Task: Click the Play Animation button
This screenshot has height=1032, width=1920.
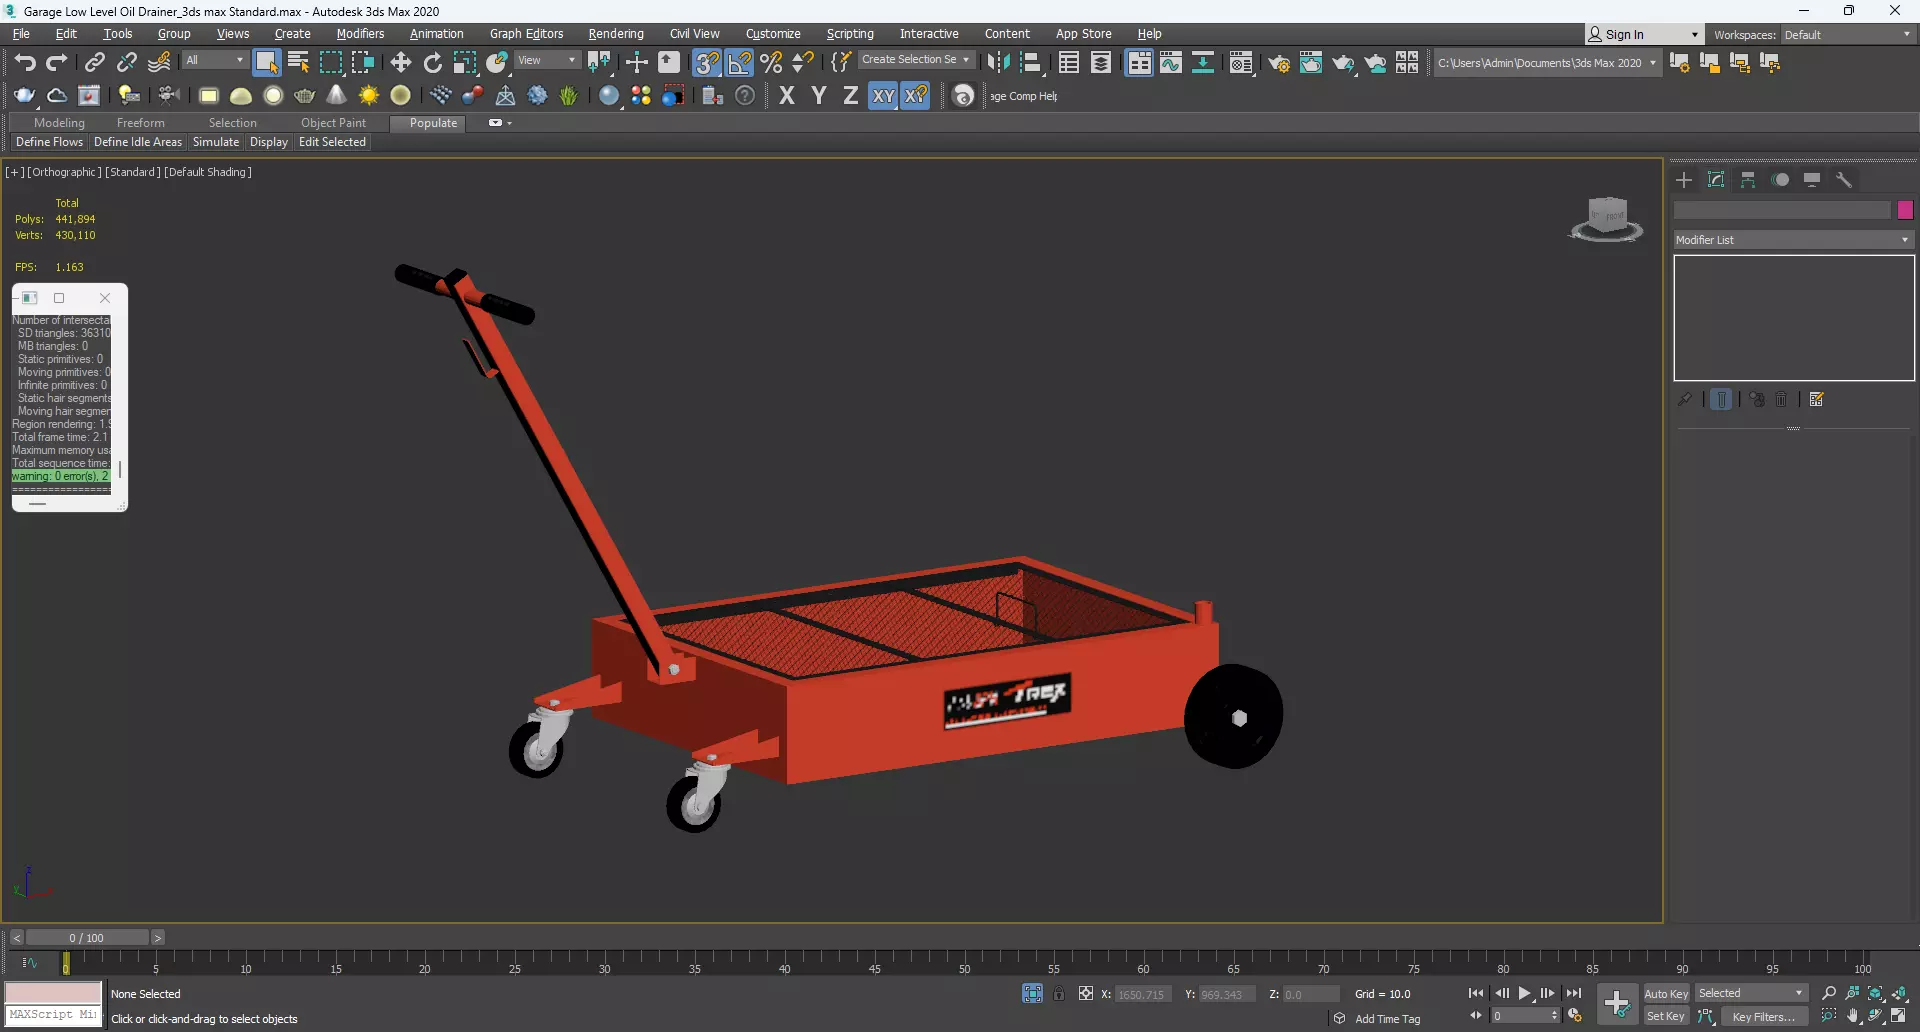Action: pos(1525,994)
